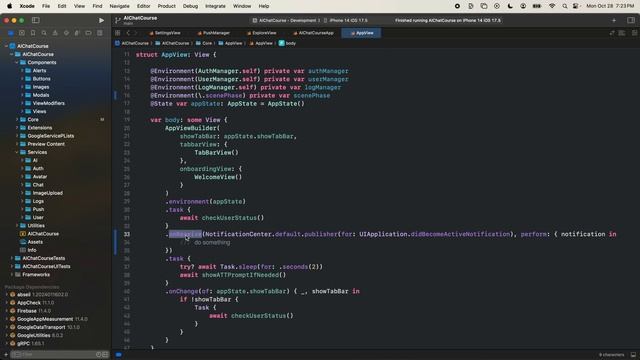Toggle the inspector panel at top right
Screen dimensions: 640x360
(x=631, y=20)
